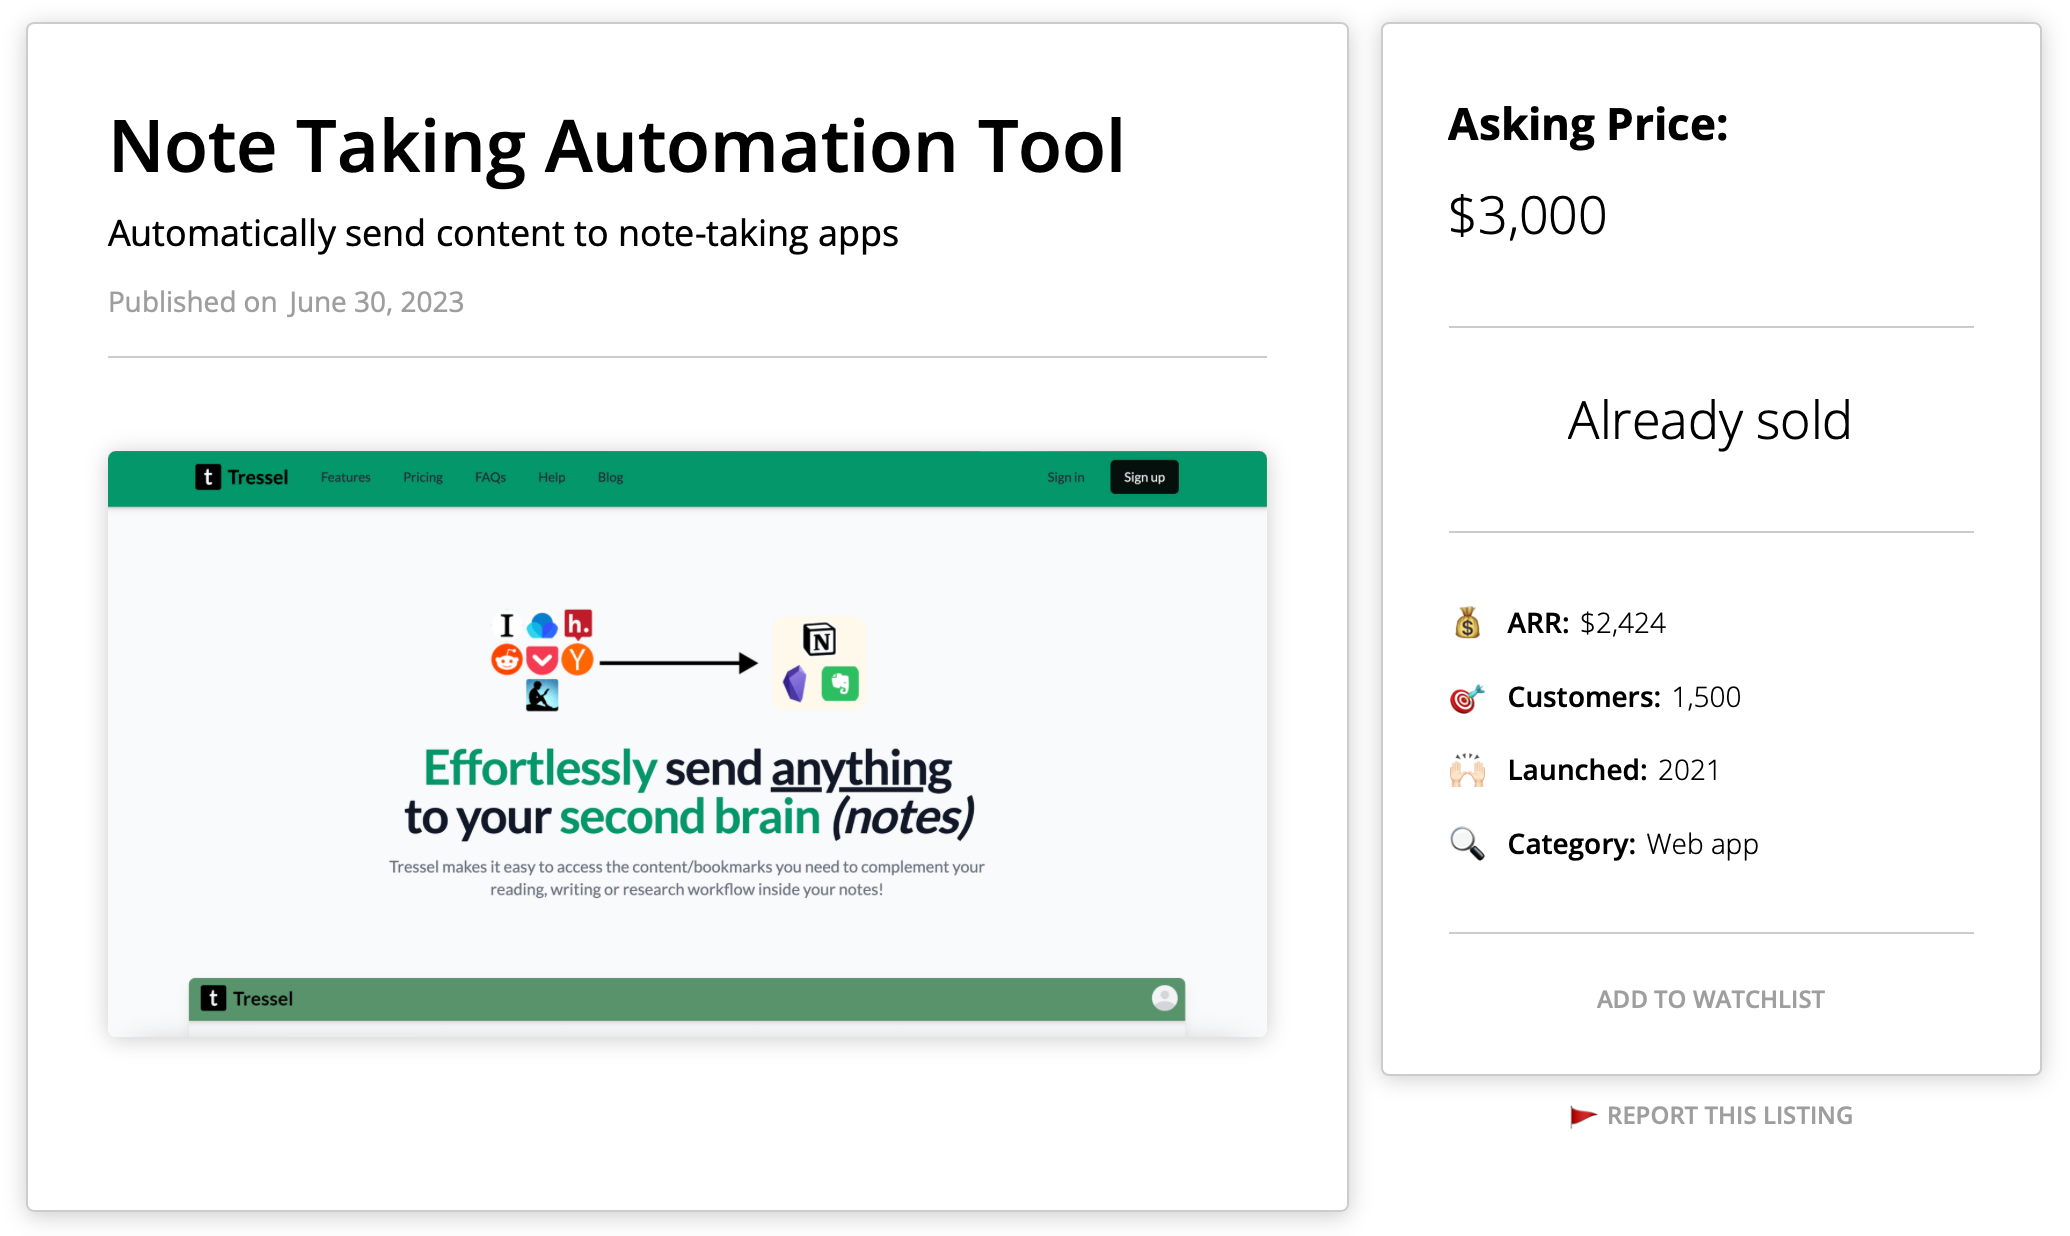The image size is (2070, 1236).
Task: Click the Hypothesis h. icon
Action: coord(578,625)
